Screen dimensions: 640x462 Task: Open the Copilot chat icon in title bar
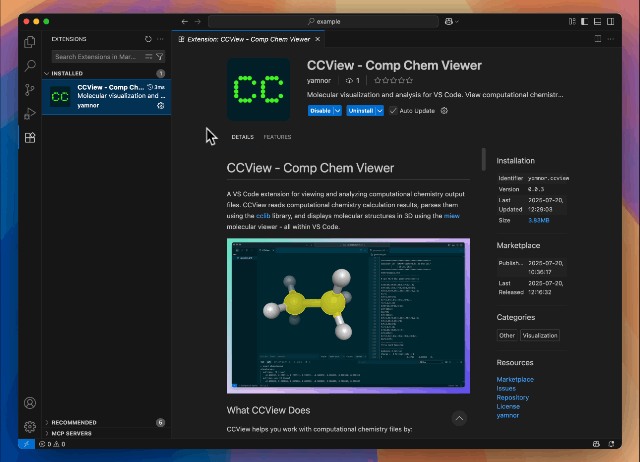pos(448,22)
